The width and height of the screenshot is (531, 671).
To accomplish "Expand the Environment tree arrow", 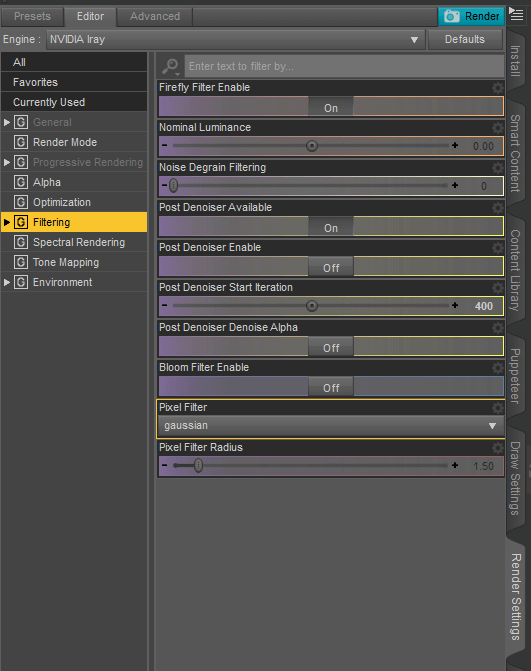I will pyautogui.click(x=6, y=282).
